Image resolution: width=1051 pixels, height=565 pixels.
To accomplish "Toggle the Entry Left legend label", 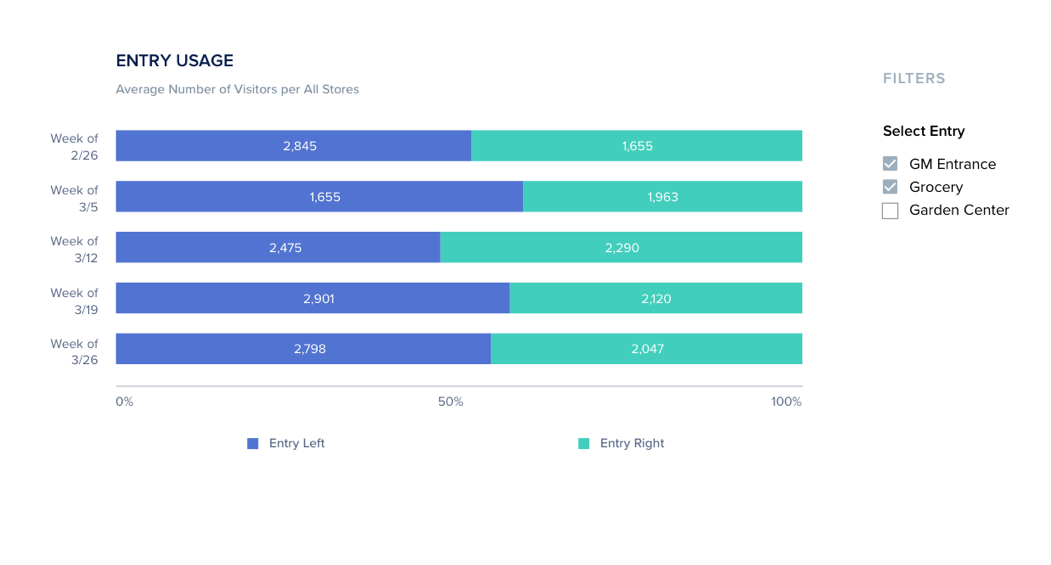I will pyautogui.click(x=297, y=444).
